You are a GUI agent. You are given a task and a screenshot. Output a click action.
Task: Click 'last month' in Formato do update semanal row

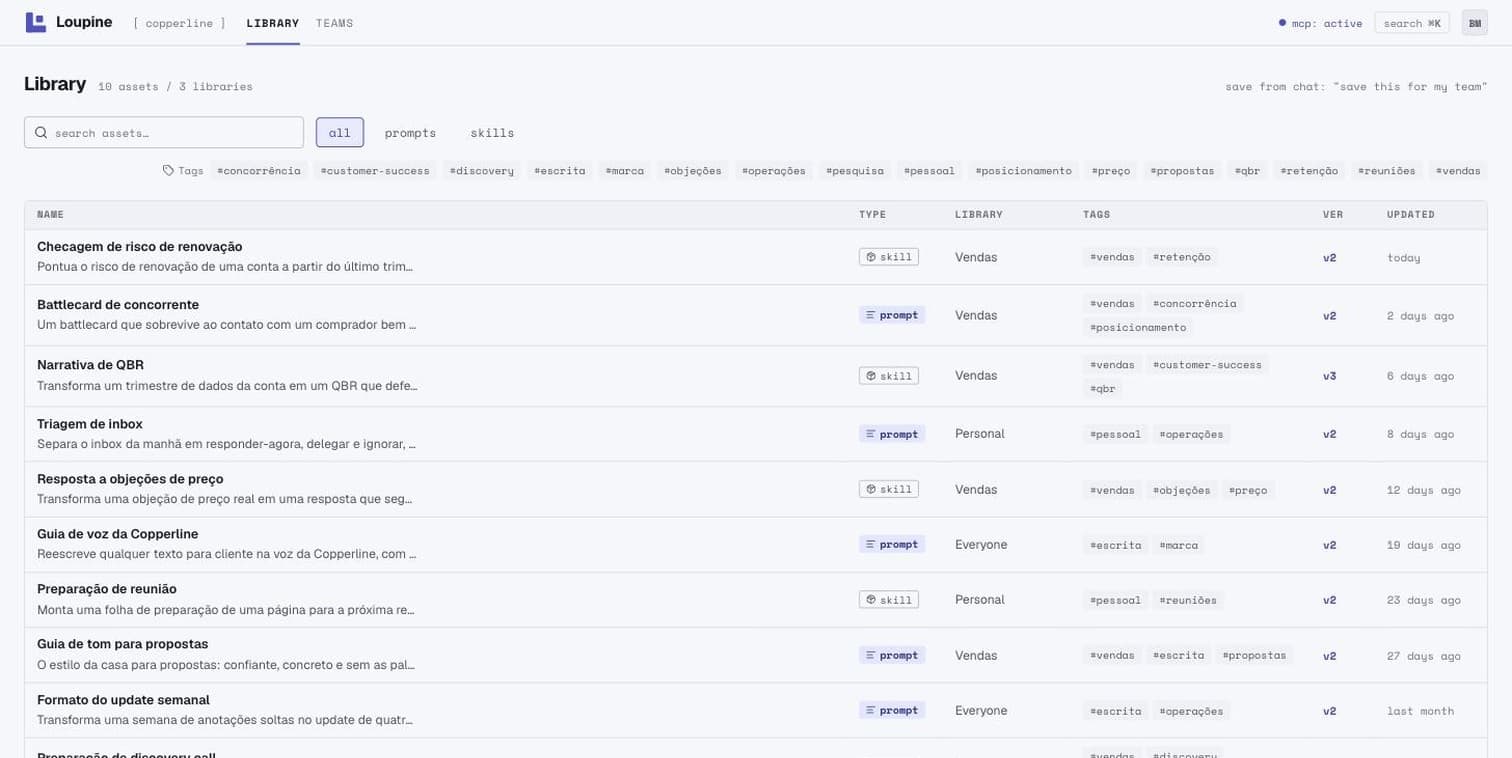point(1420,711)
